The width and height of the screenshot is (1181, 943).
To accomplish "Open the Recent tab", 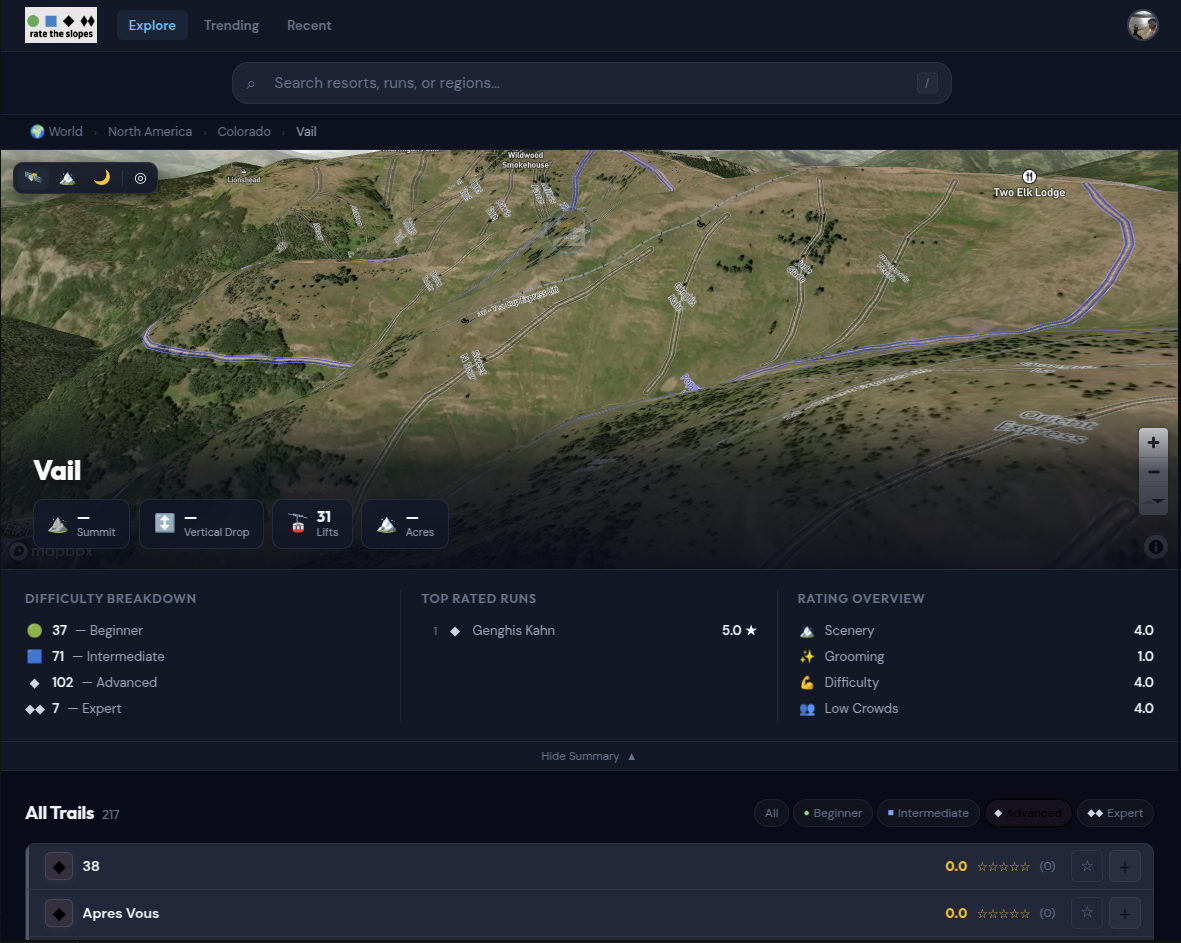I will coord(309,25).
